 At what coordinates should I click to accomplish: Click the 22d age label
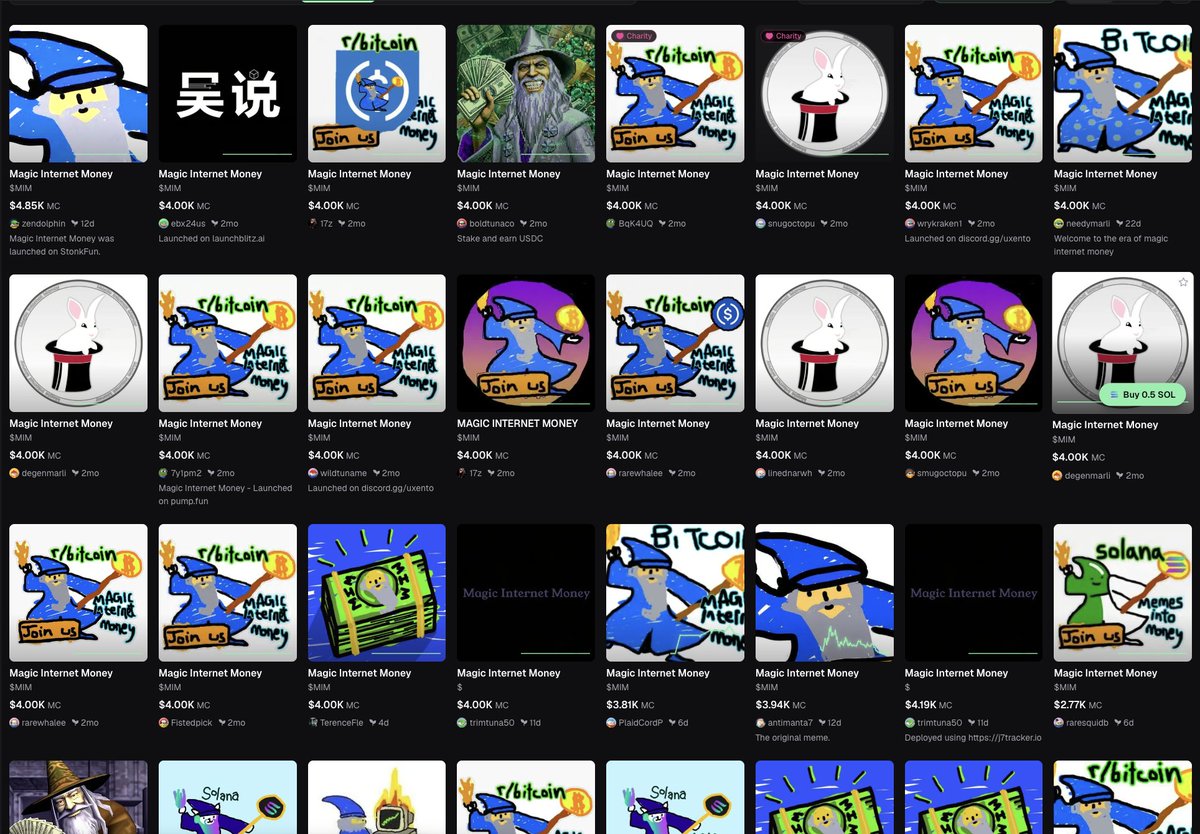pos(1134,224)
